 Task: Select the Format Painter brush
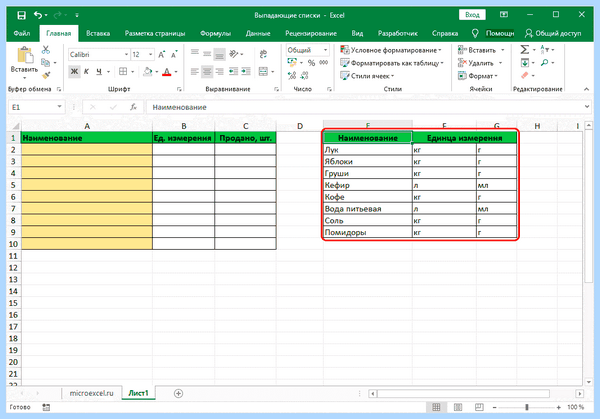pos(46,75)
